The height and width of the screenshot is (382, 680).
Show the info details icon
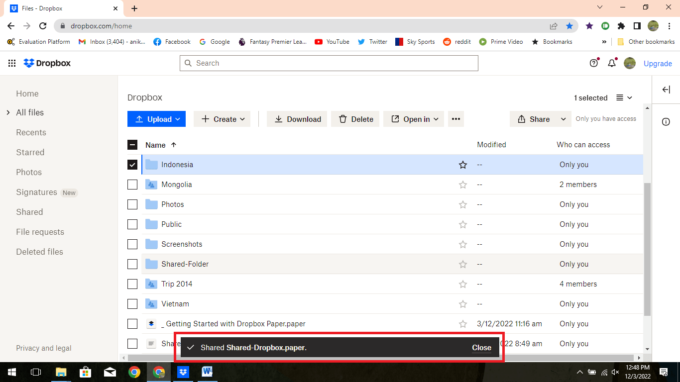(666, 122)
